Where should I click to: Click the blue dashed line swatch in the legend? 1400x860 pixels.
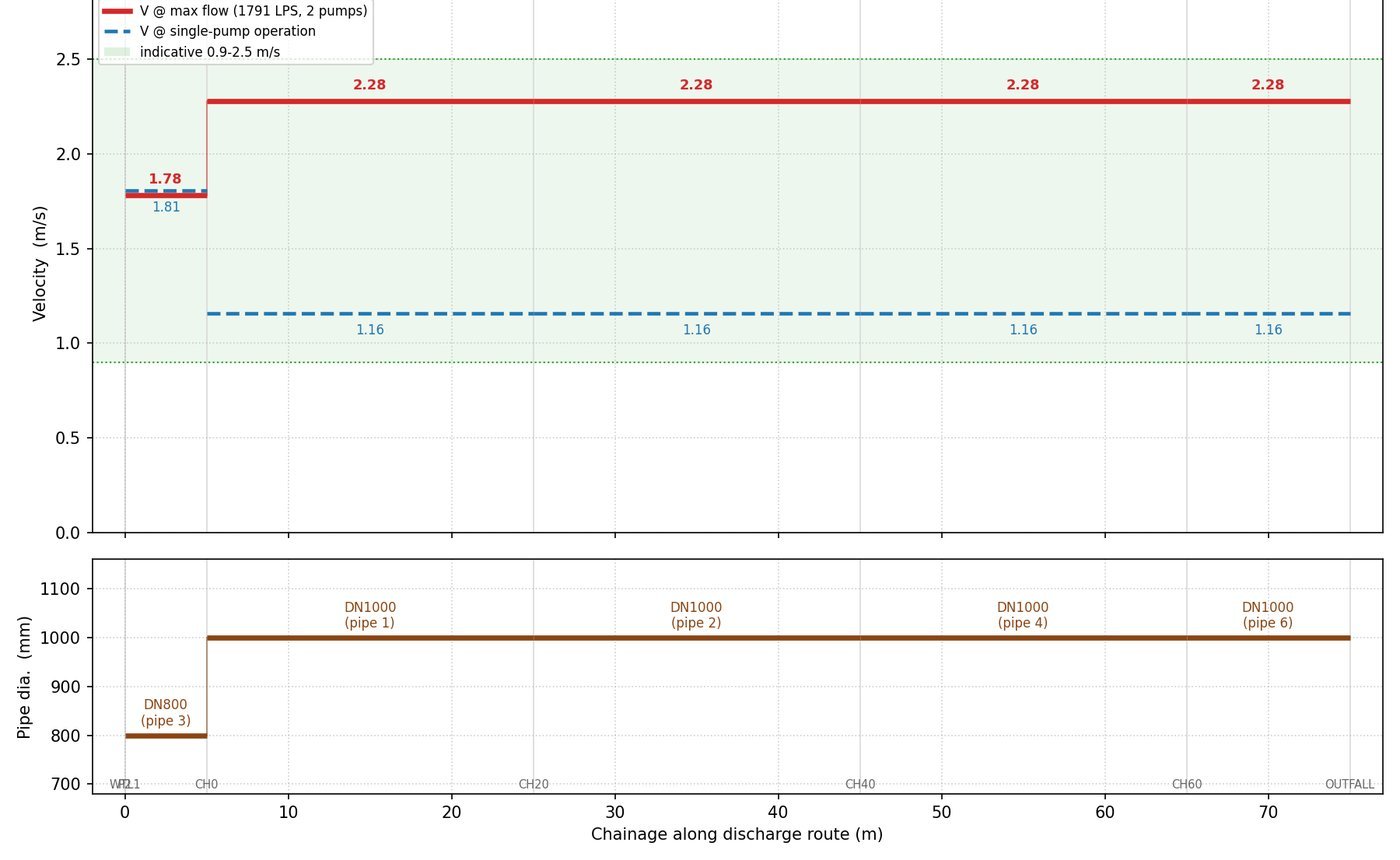[118, 31]
